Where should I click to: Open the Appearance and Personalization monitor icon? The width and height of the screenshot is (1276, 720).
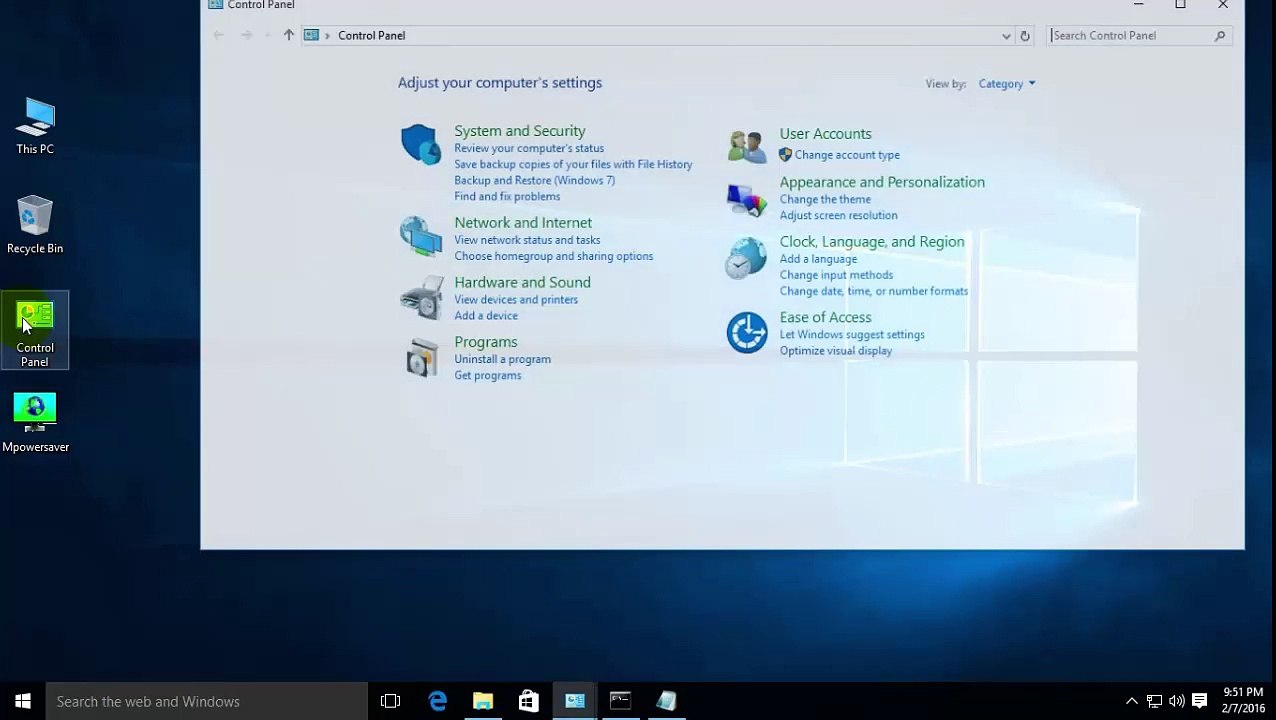pyautogui.click(x=746, y=200)
